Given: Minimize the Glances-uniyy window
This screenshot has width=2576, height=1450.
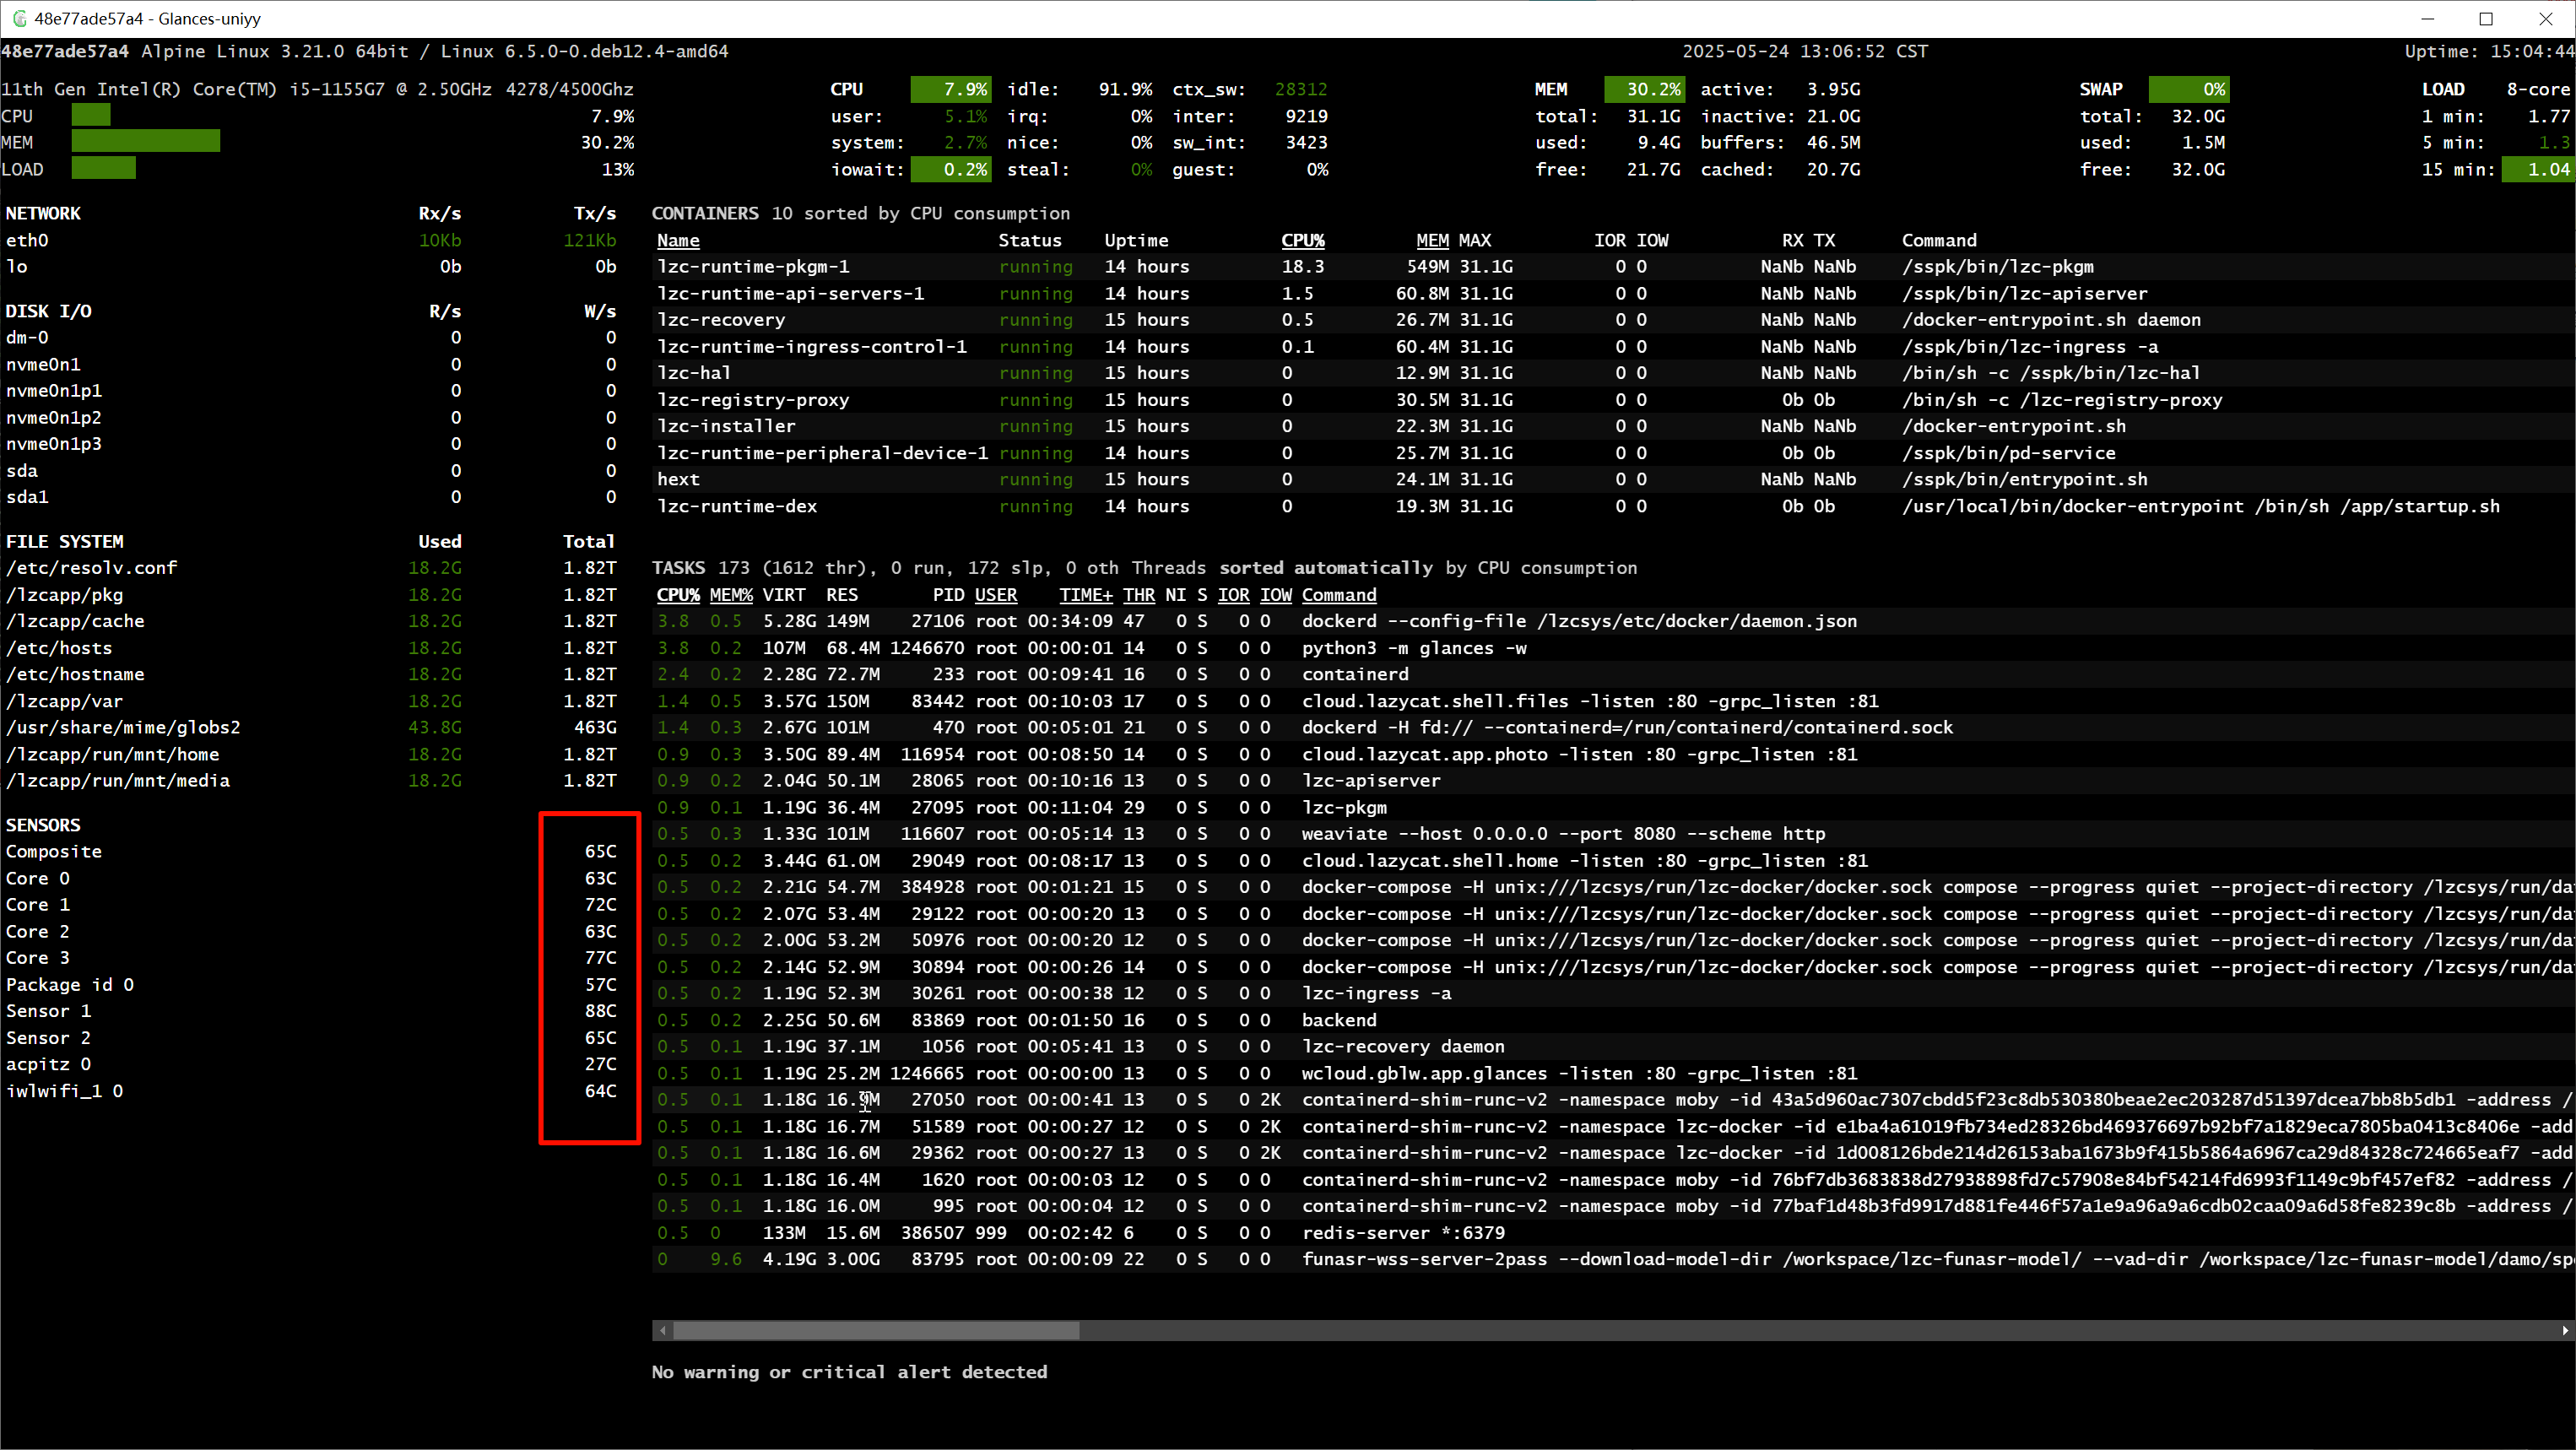Looking at the screenshot, I should [2428, 19].
